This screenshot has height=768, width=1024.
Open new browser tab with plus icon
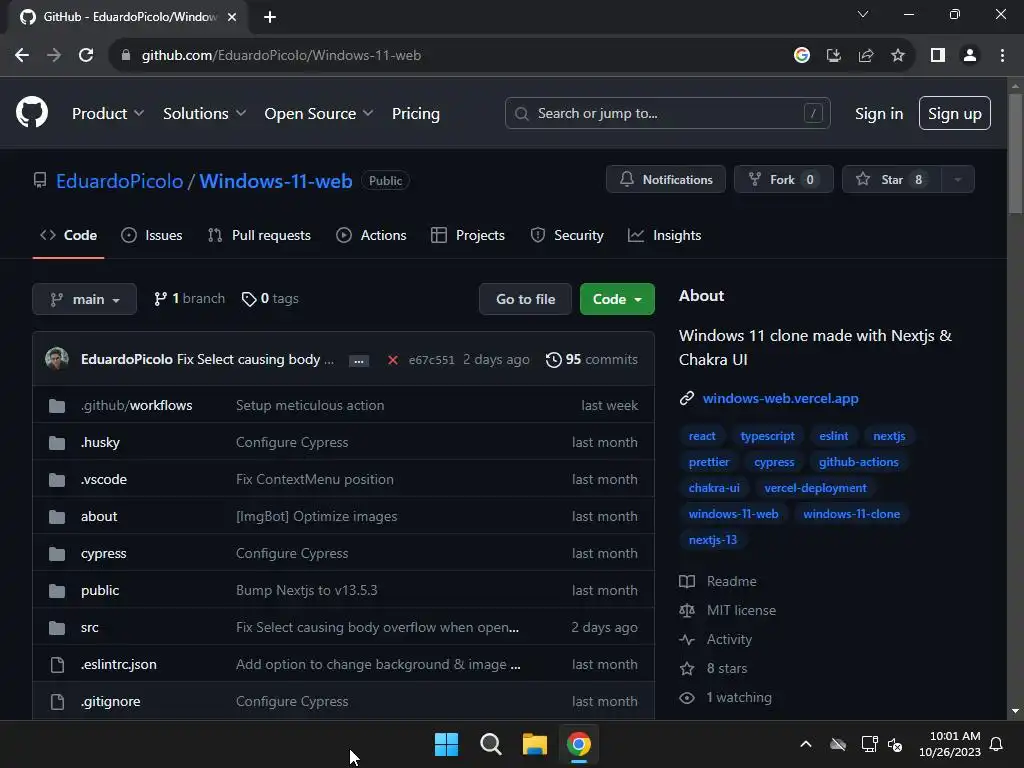click(270, 17)
